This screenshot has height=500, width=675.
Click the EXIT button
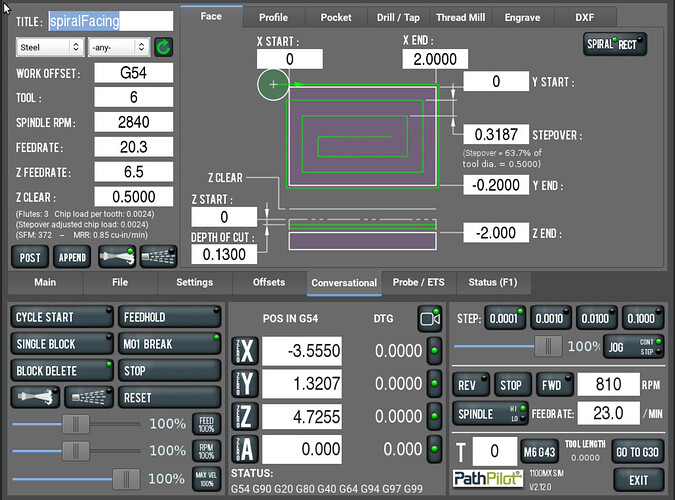(x=638, y=480)
